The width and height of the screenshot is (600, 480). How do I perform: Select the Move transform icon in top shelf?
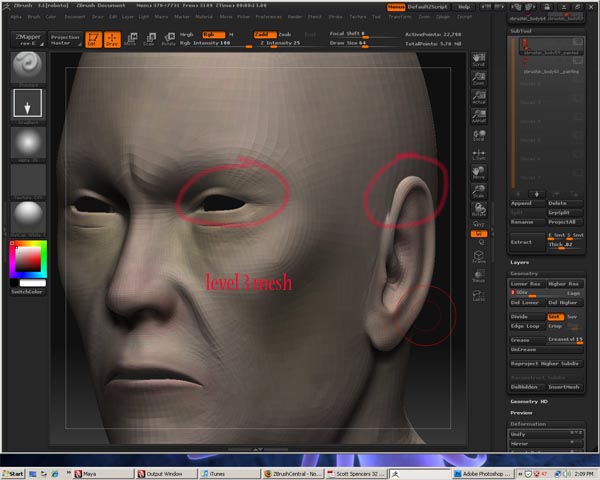click(131, 39)
